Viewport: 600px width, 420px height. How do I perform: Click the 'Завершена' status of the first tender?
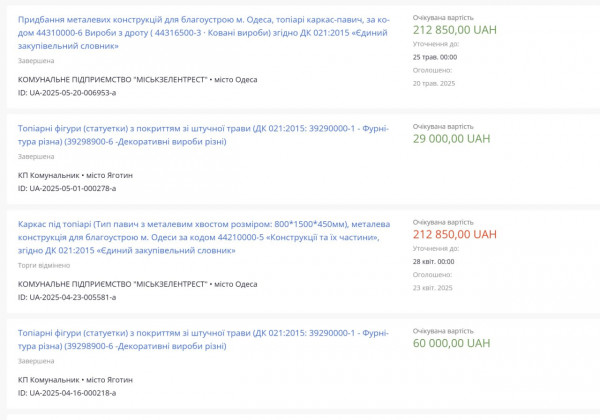(36, 61)
